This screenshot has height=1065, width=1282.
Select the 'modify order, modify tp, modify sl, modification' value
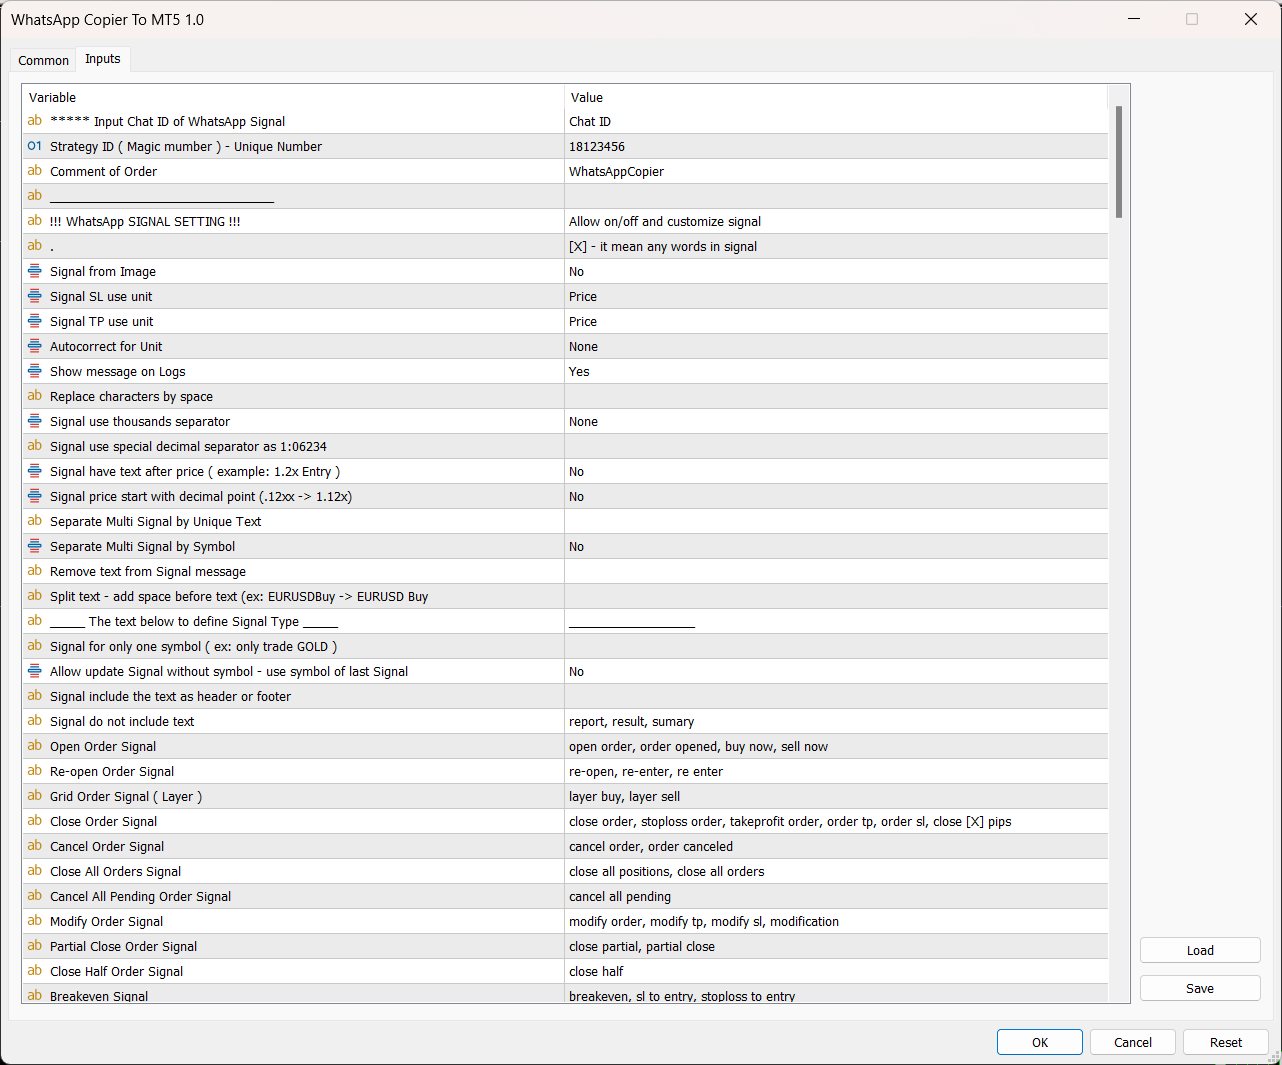point(836,921)
